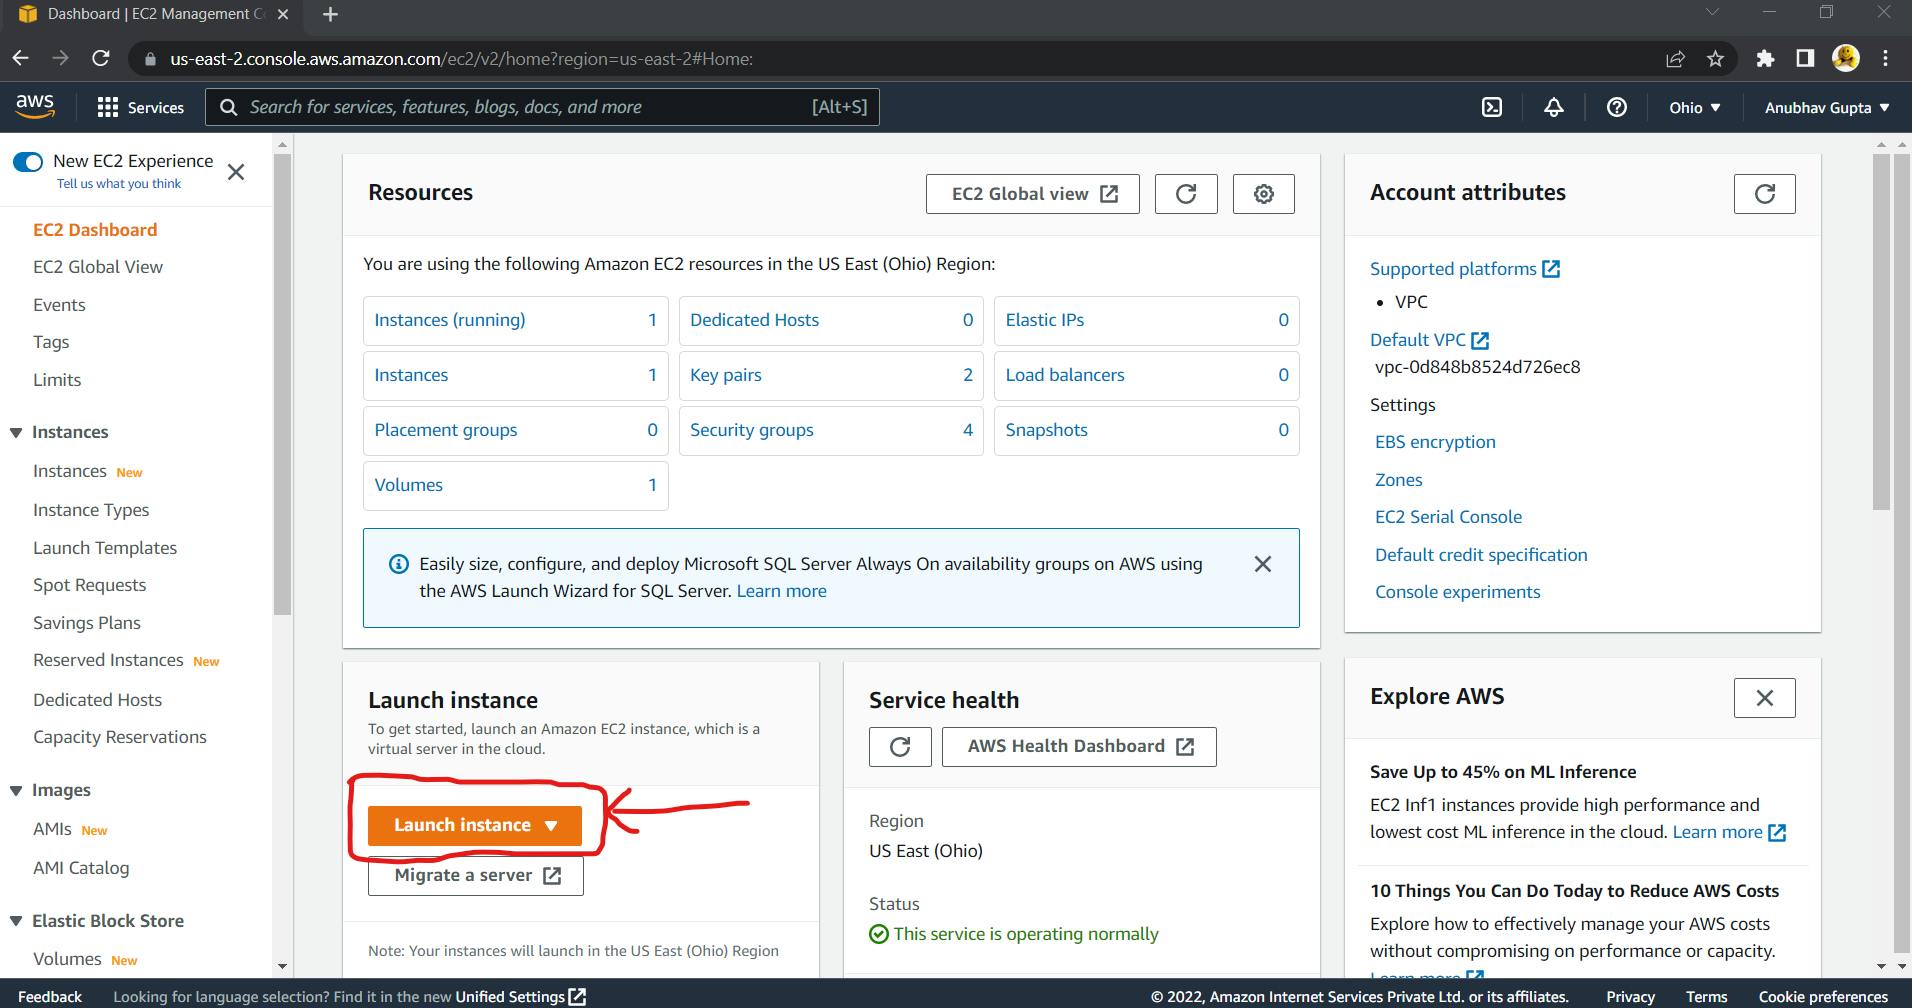Viewport: 1912px width, 1008px height.
Task: Collapse Elastic Block Store section
Action: coord(16,922)
